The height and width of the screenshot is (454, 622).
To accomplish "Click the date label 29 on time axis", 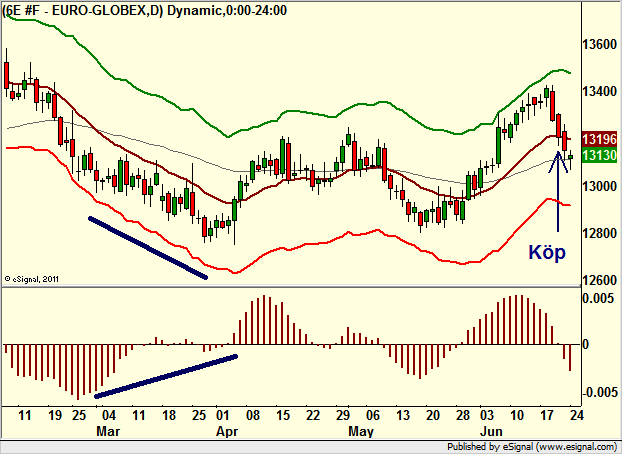I will (x=343, y=416).
